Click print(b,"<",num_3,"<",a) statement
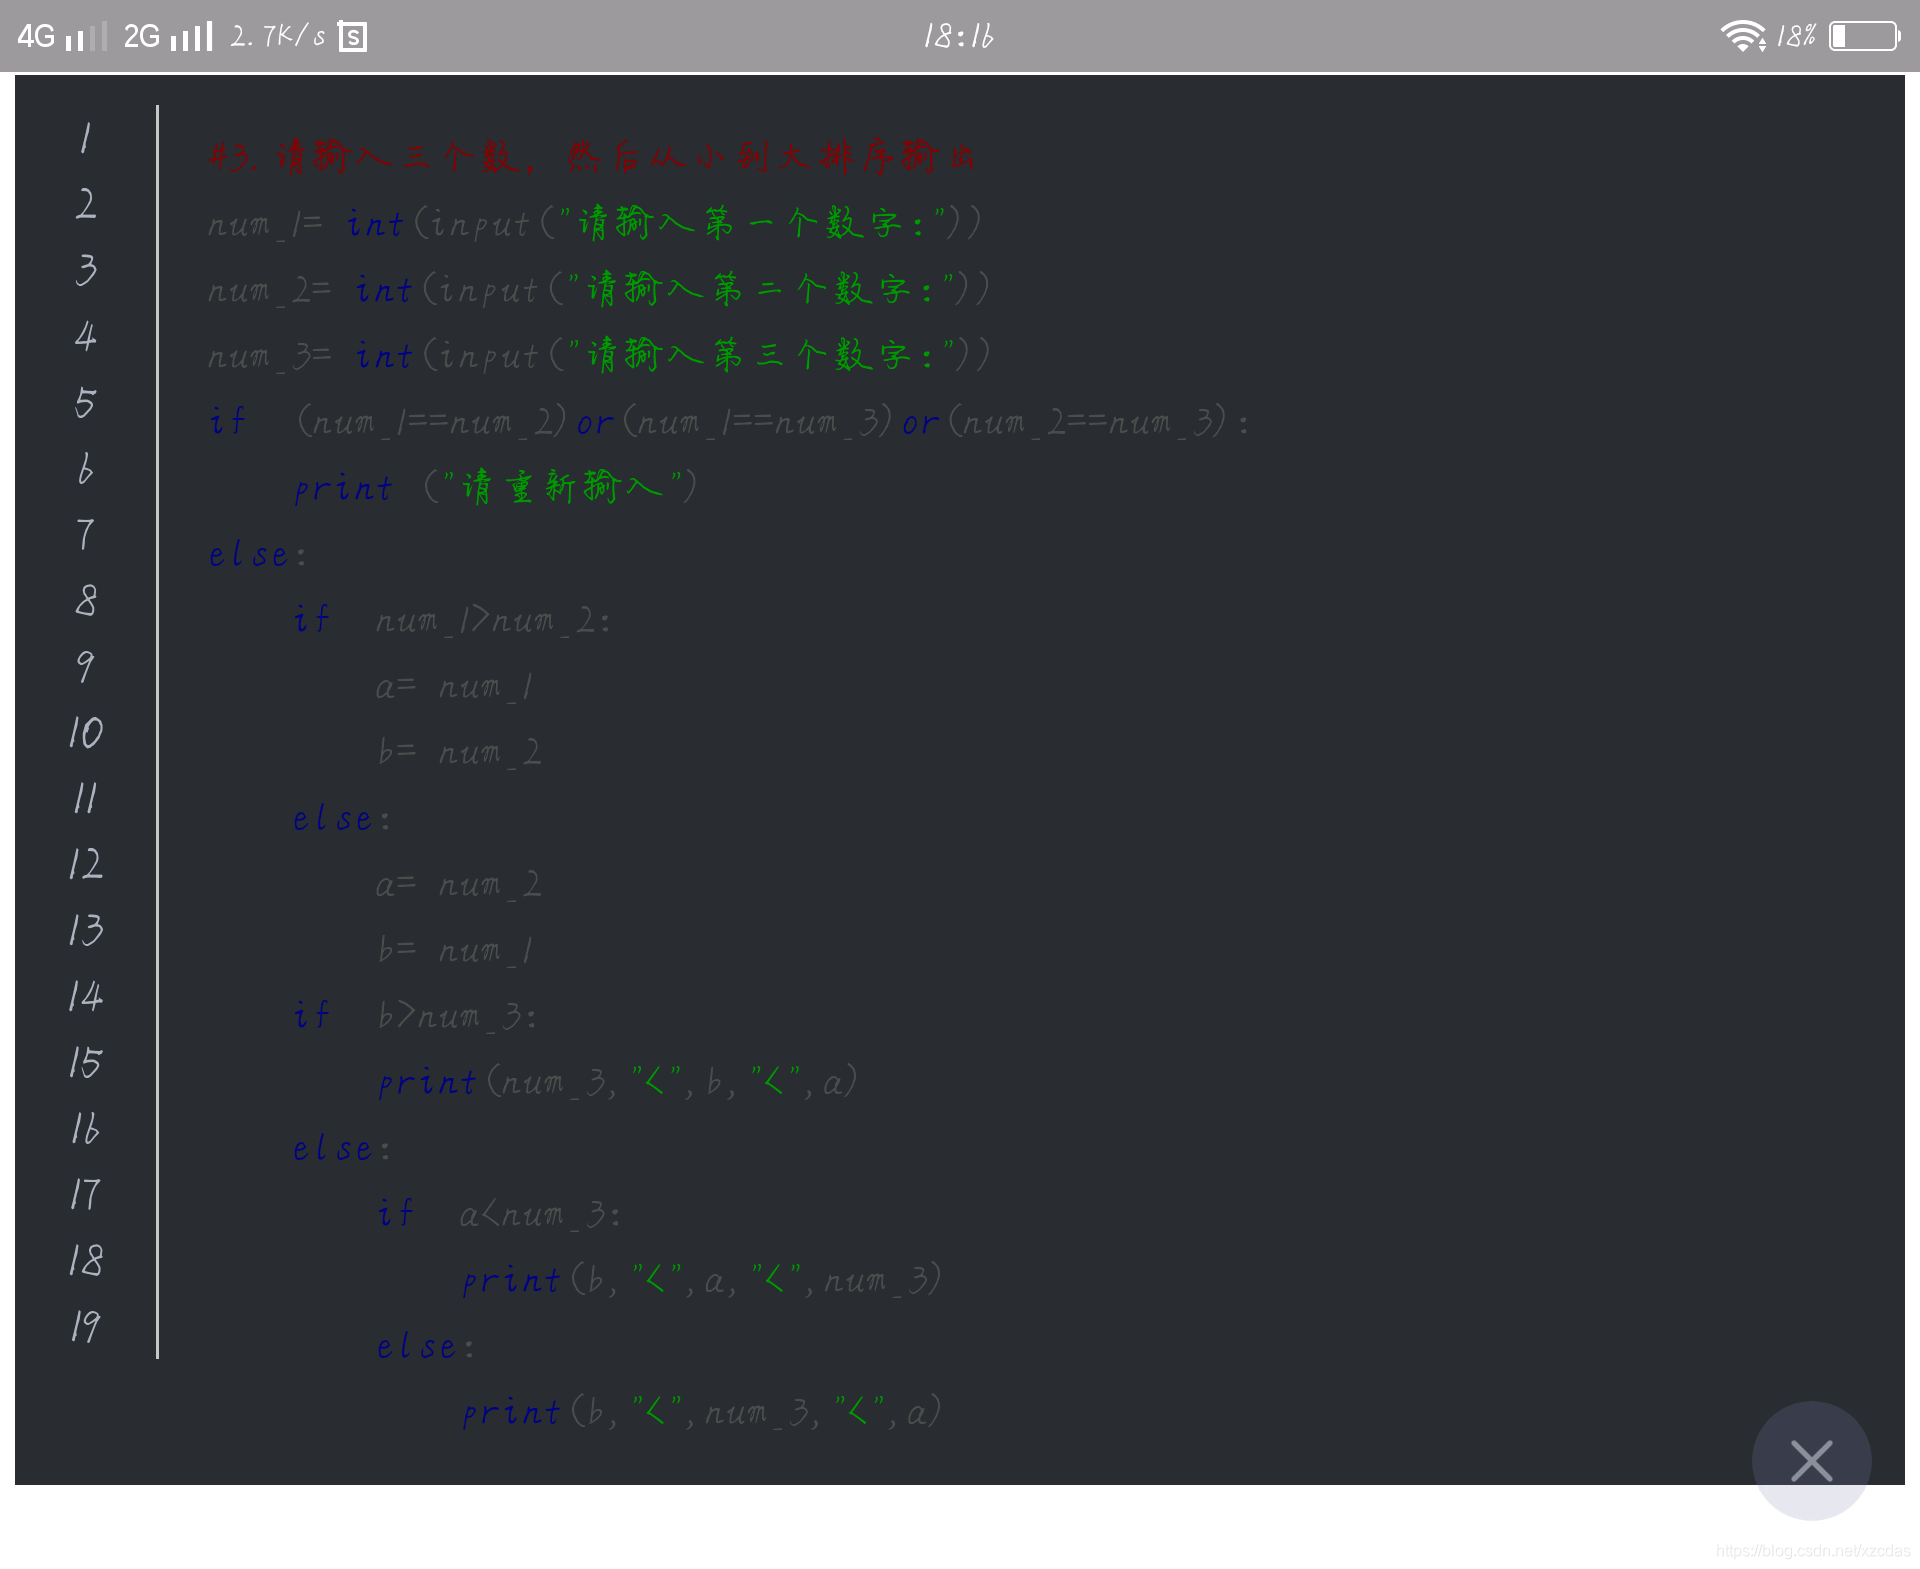This screenshot has width=1920, height=1569. [702, 1412]
